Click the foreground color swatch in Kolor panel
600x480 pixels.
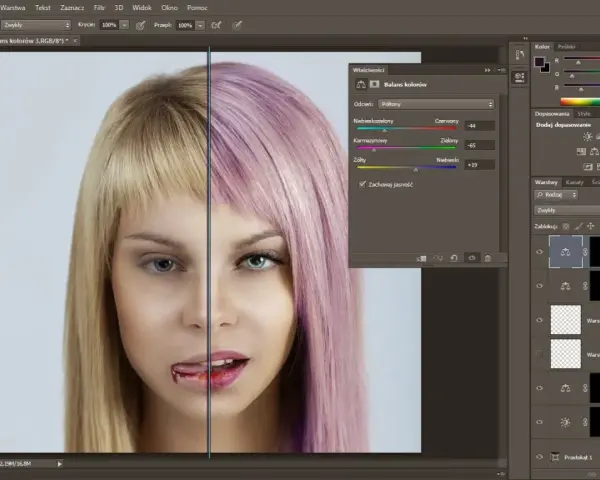point(539,62)
